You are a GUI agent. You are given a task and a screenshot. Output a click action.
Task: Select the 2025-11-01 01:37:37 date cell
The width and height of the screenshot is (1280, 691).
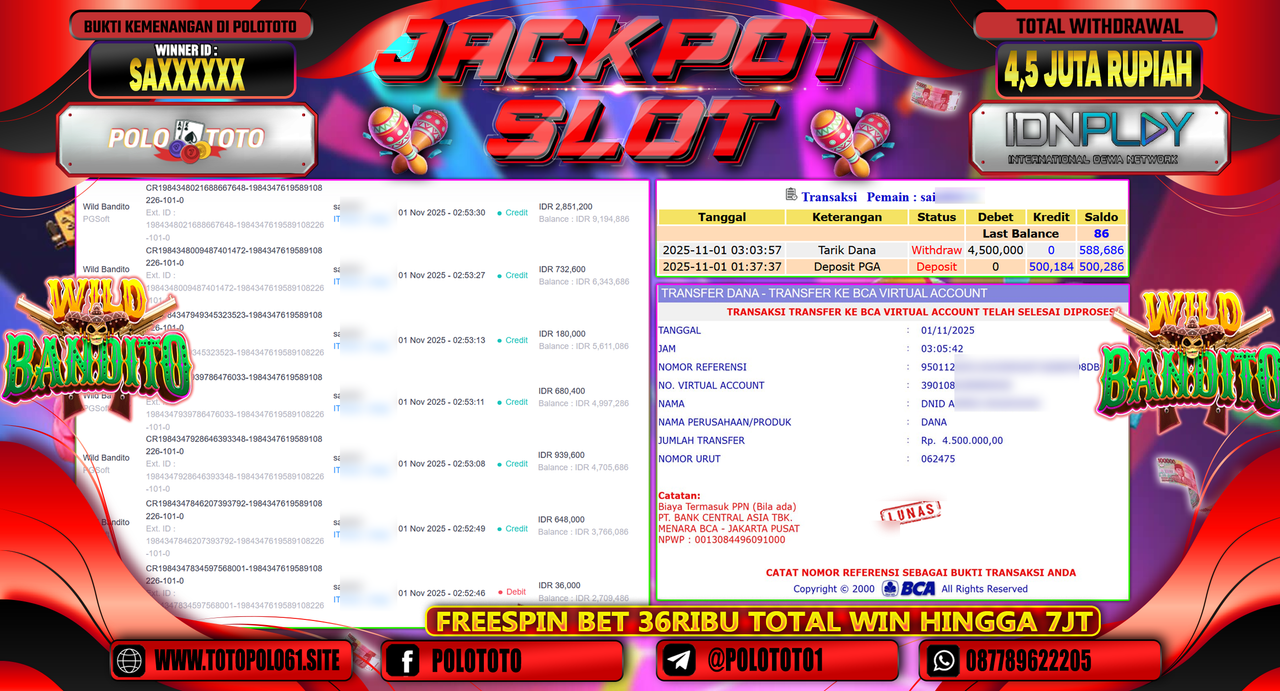coord(721,267)
